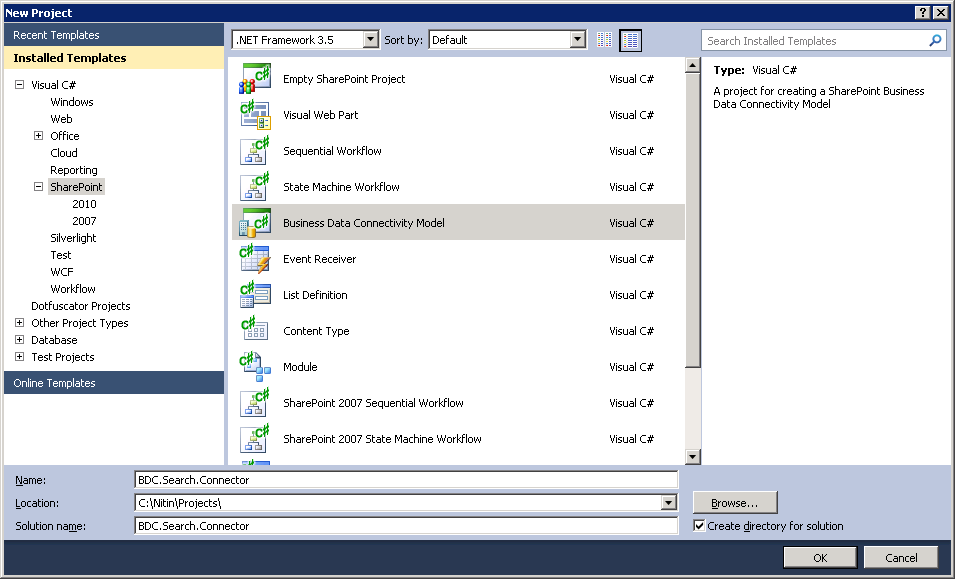
Task: Select the Module template name
Action: pyautogui.click(x=300, y=367)
